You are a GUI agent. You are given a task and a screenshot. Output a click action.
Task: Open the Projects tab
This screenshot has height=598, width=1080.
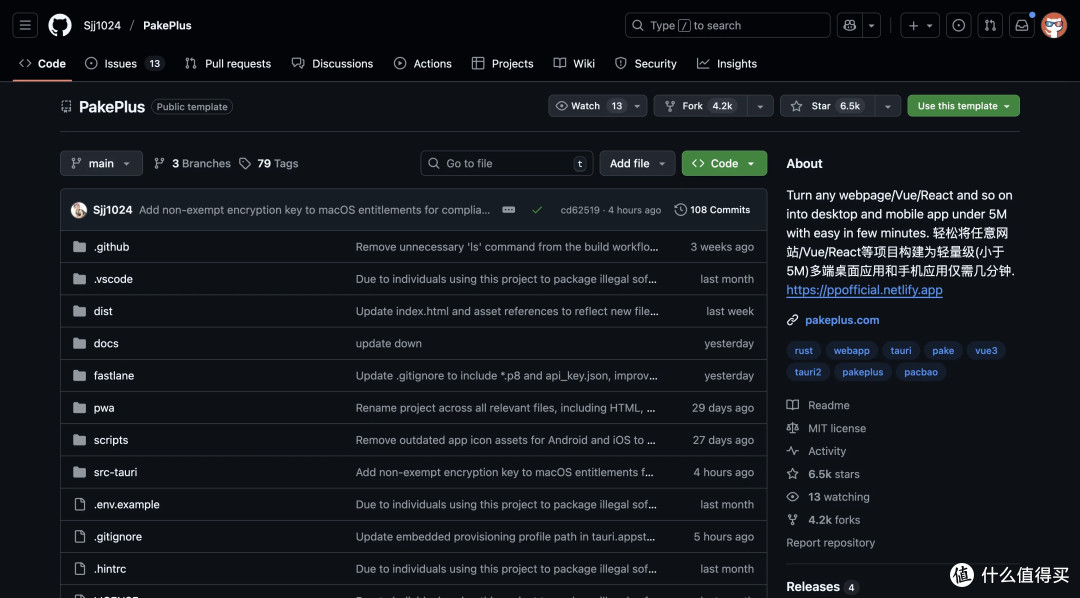[502, 63]
